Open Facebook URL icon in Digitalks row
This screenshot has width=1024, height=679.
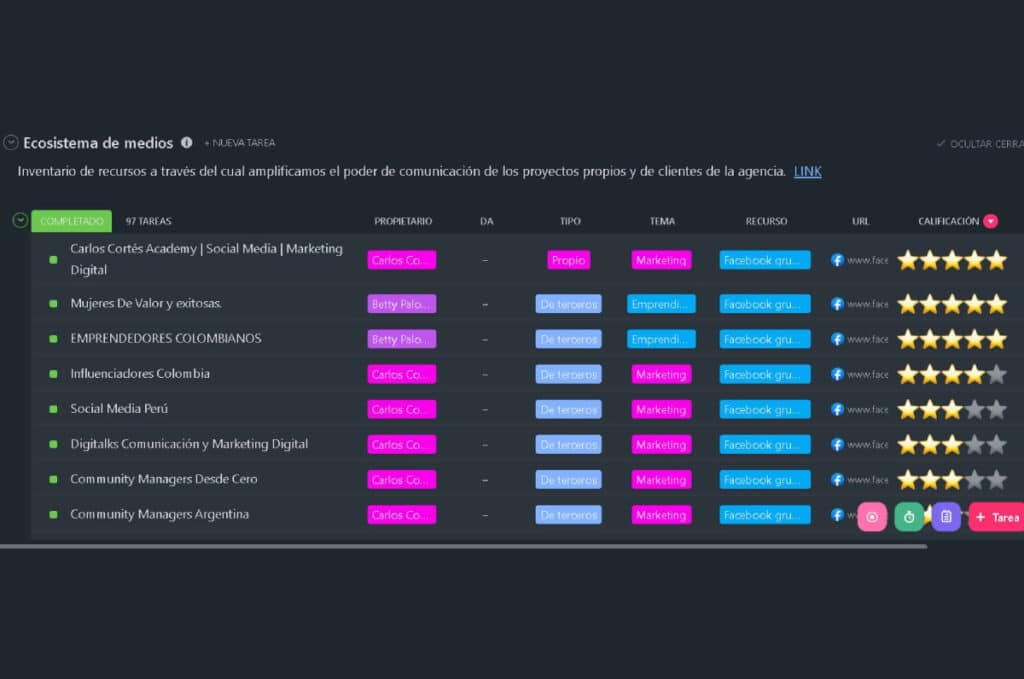coord(837,445)
